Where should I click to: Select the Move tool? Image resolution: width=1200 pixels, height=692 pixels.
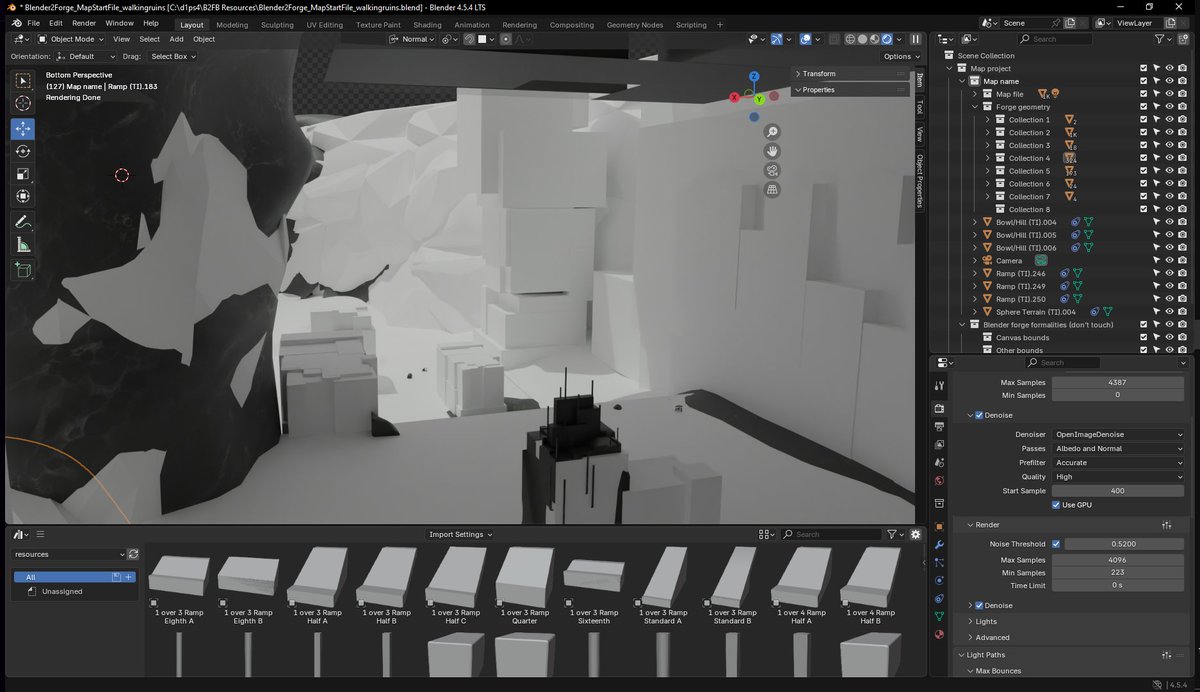pos(23,129)
